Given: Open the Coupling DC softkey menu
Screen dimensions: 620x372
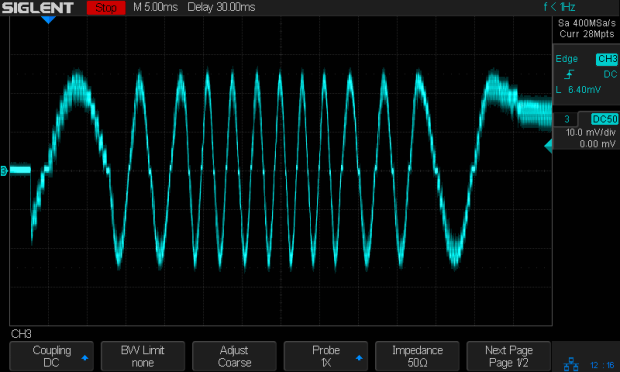Looking at the screenshot, I should [51, 356].
